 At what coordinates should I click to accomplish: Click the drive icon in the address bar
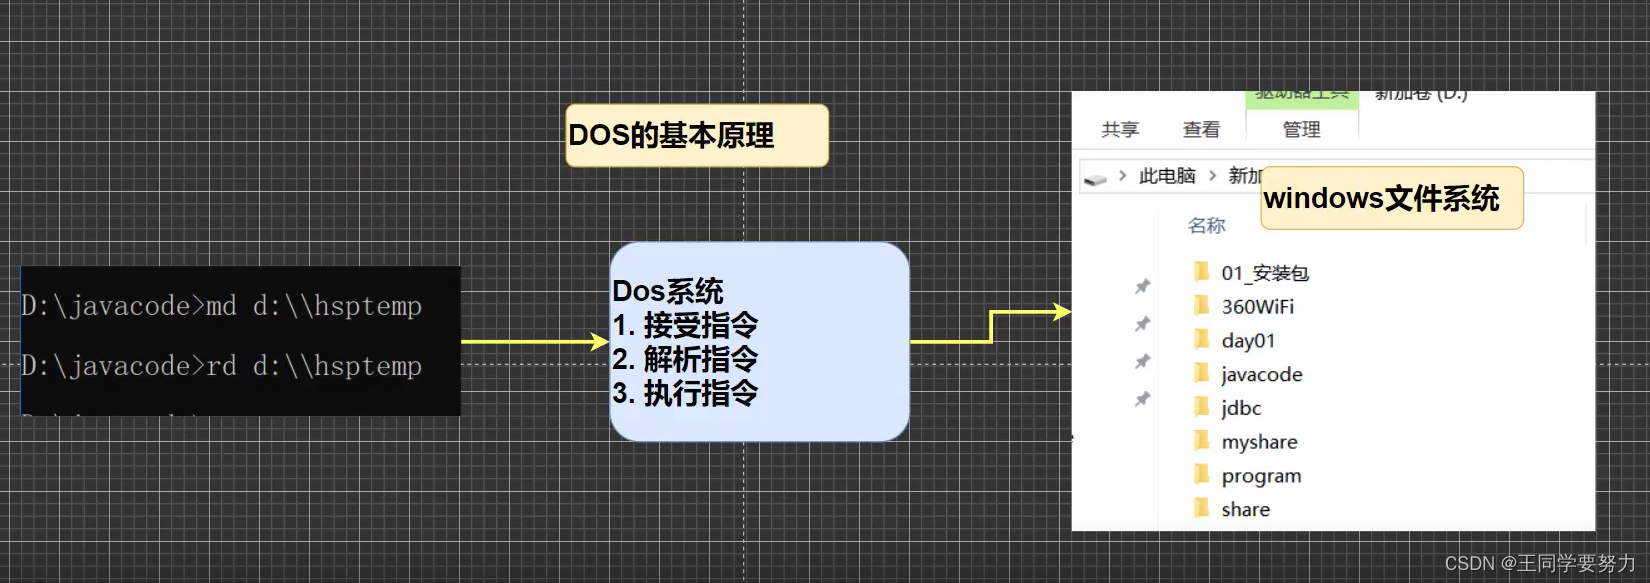[x=1095, y=178]
